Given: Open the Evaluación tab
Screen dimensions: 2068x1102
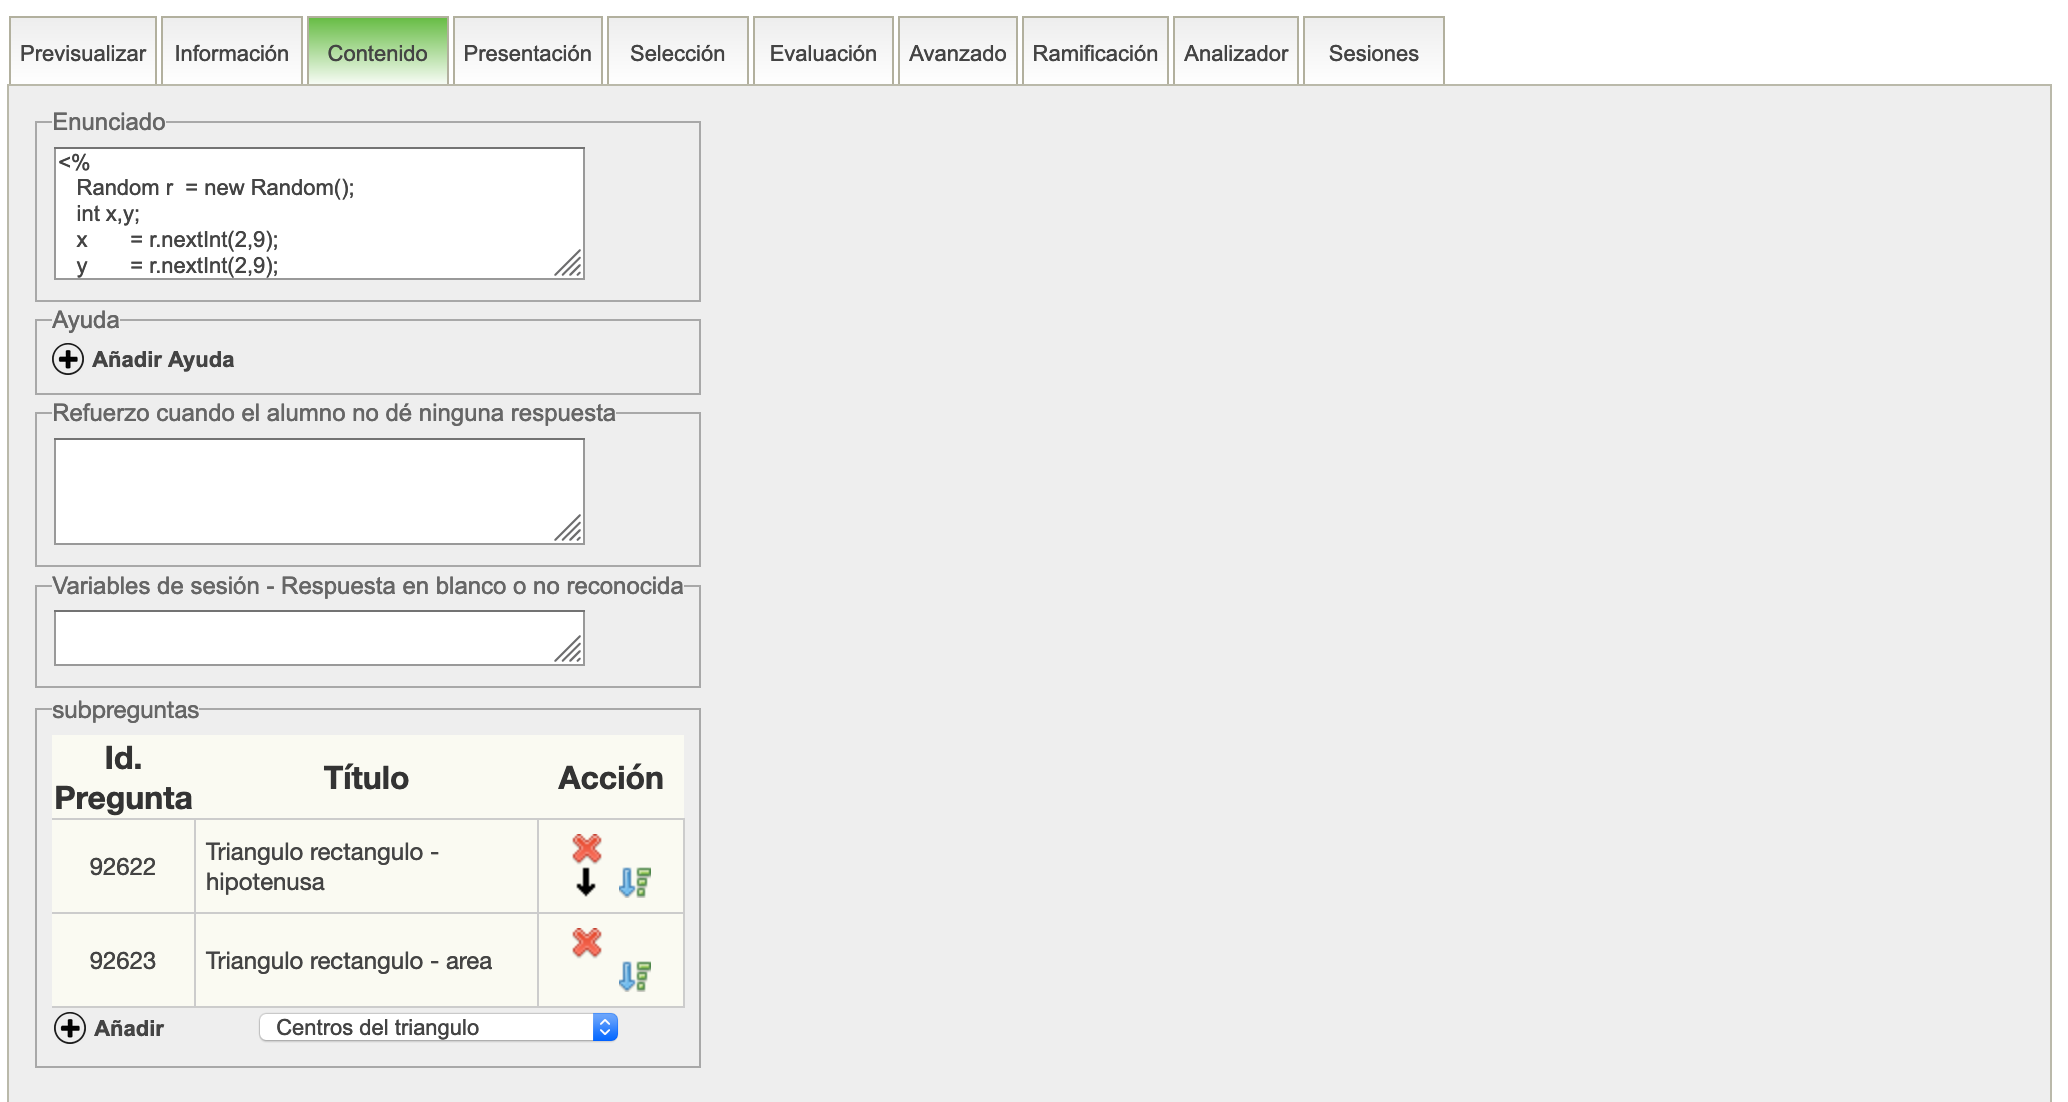Looking at the screenshot, I should (823, 53).
